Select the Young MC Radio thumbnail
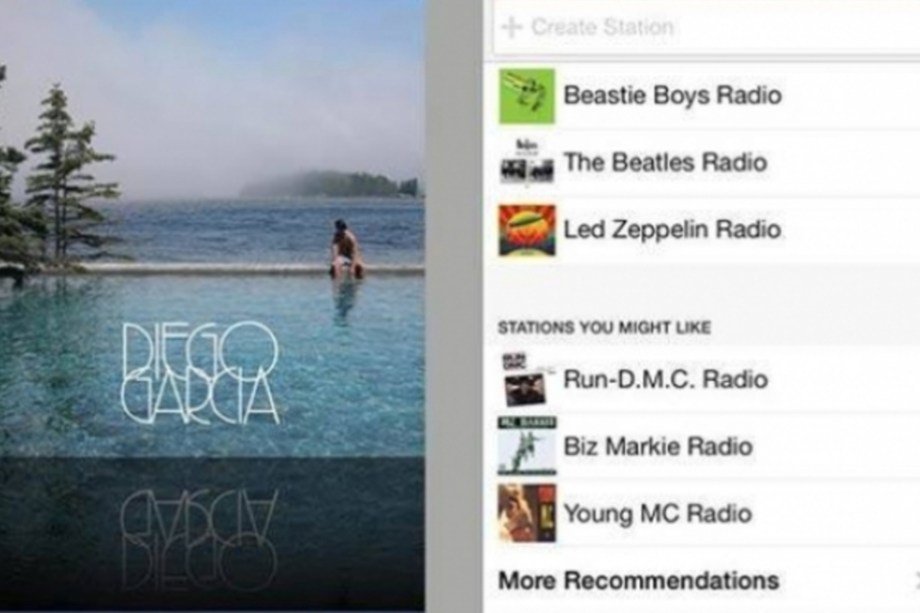This screenshot has width=920, height=613. point(526,513)
